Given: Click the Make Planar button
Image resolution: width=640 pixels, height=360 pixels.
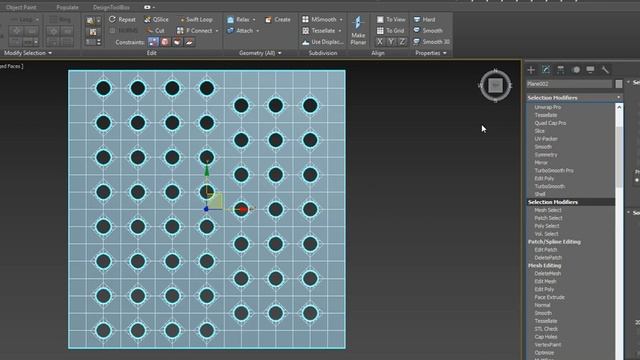Looking at the screenshot, I should pyautogui.click(x=358, y=30).
